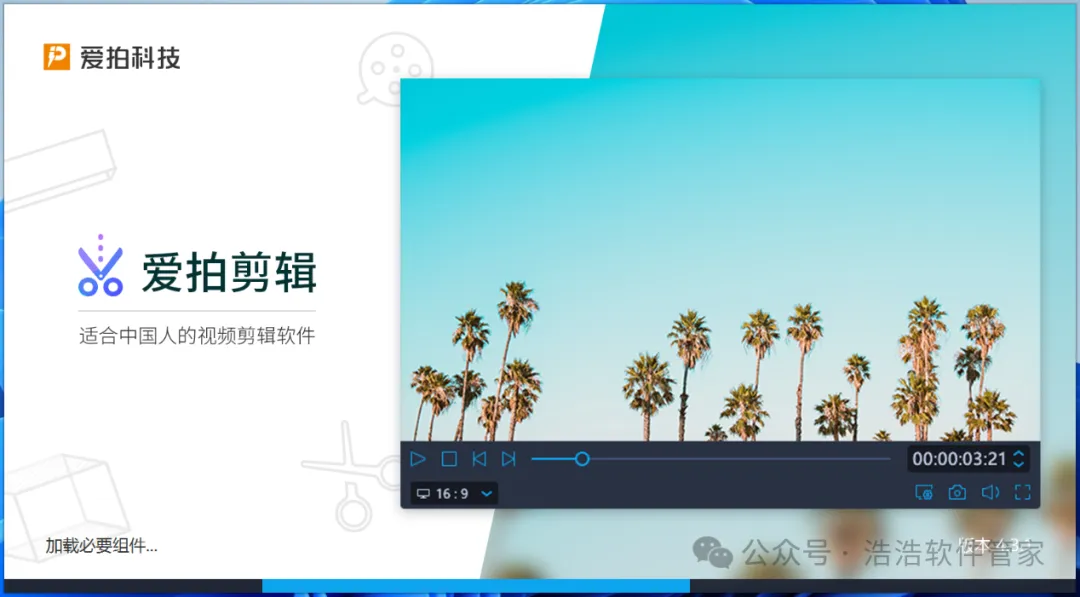1080x597 pixels.
Task: Click the orange 爱拍科技 logo icon
Action: [56, 57]
